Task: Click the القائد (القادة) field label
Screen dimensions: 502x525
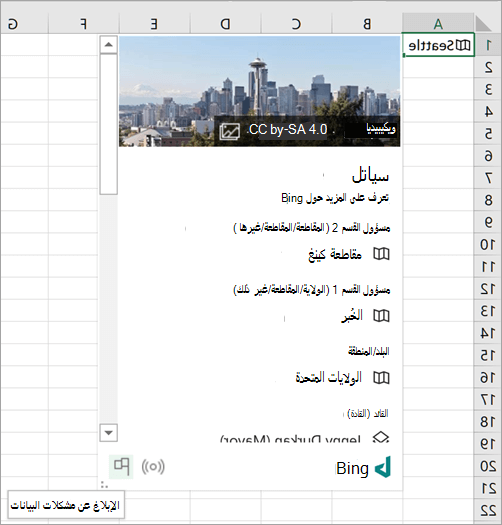Action: [367, 414]
